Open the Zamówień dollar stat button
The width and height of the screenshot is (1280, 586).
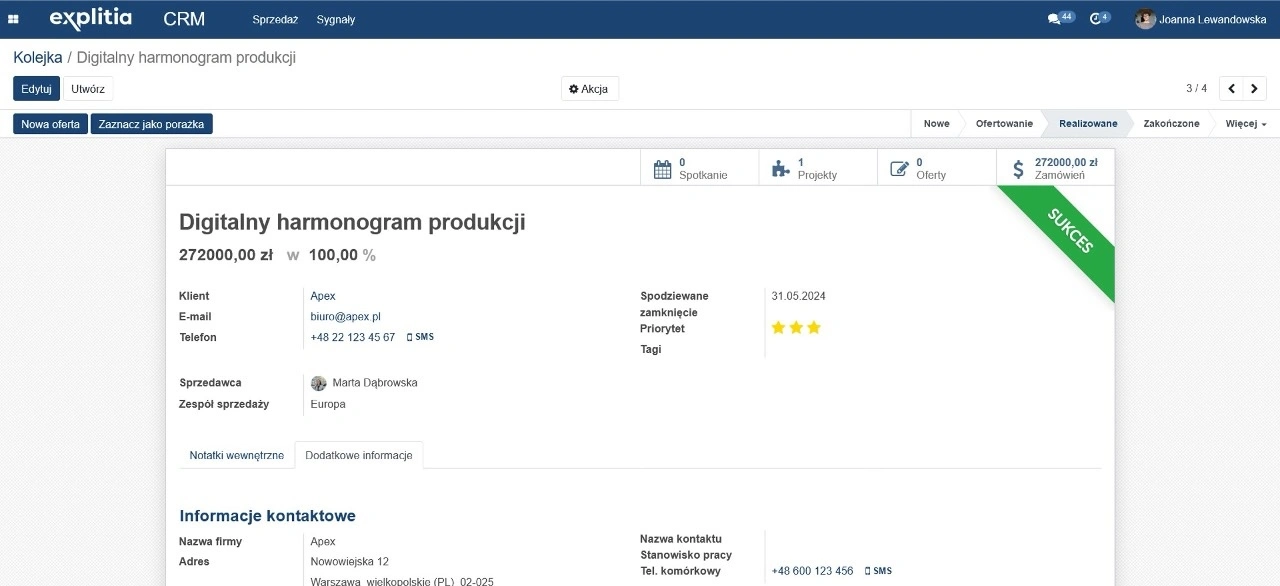tap(1055, 168)
